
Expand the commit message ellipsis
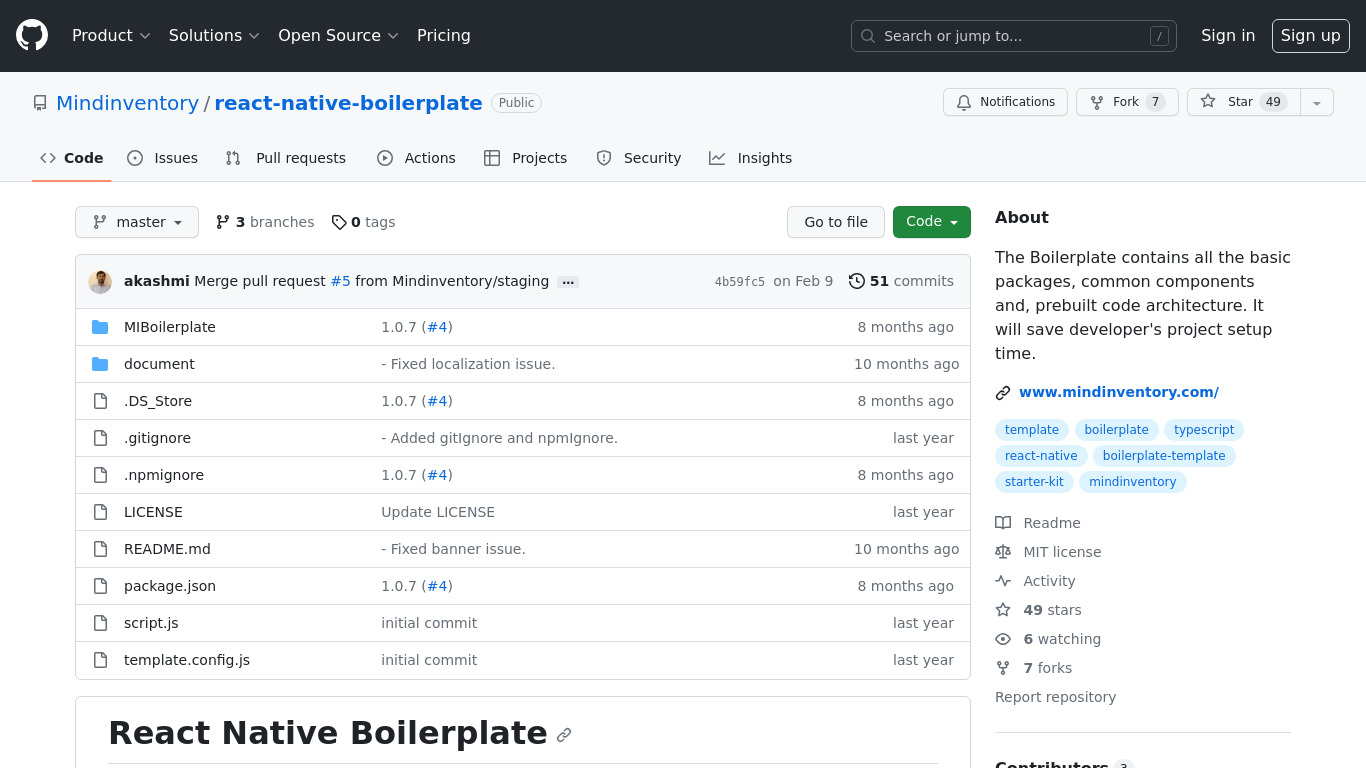(568, 282)
